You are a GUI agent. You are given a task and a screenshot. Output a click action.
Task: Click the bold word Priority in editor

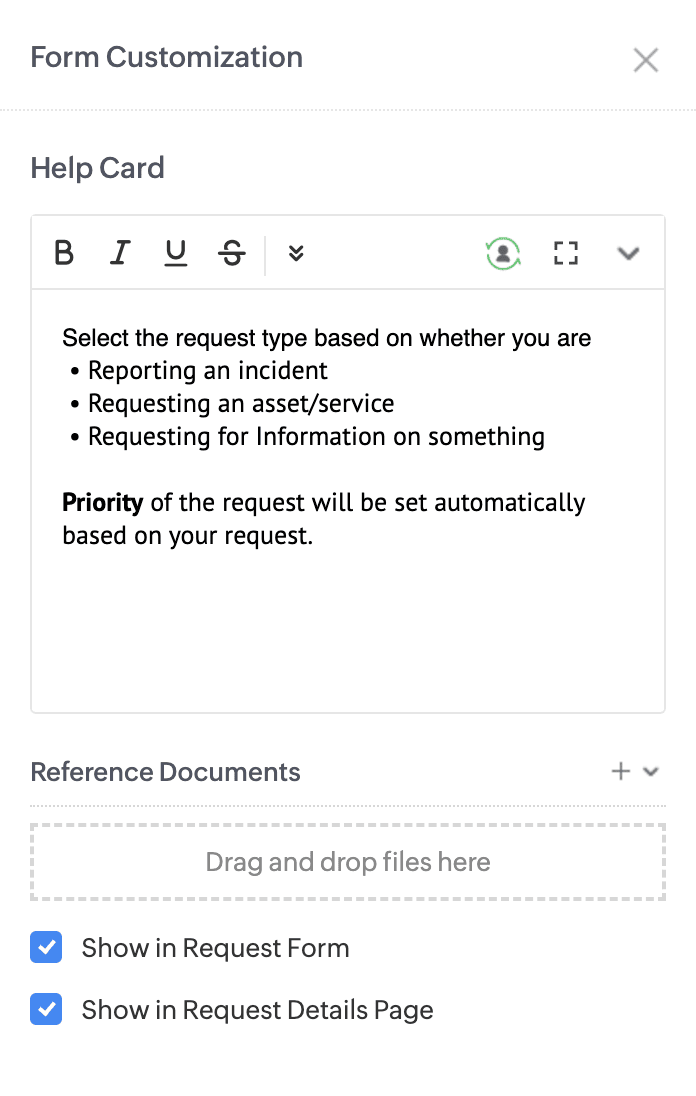click(103, 503)
